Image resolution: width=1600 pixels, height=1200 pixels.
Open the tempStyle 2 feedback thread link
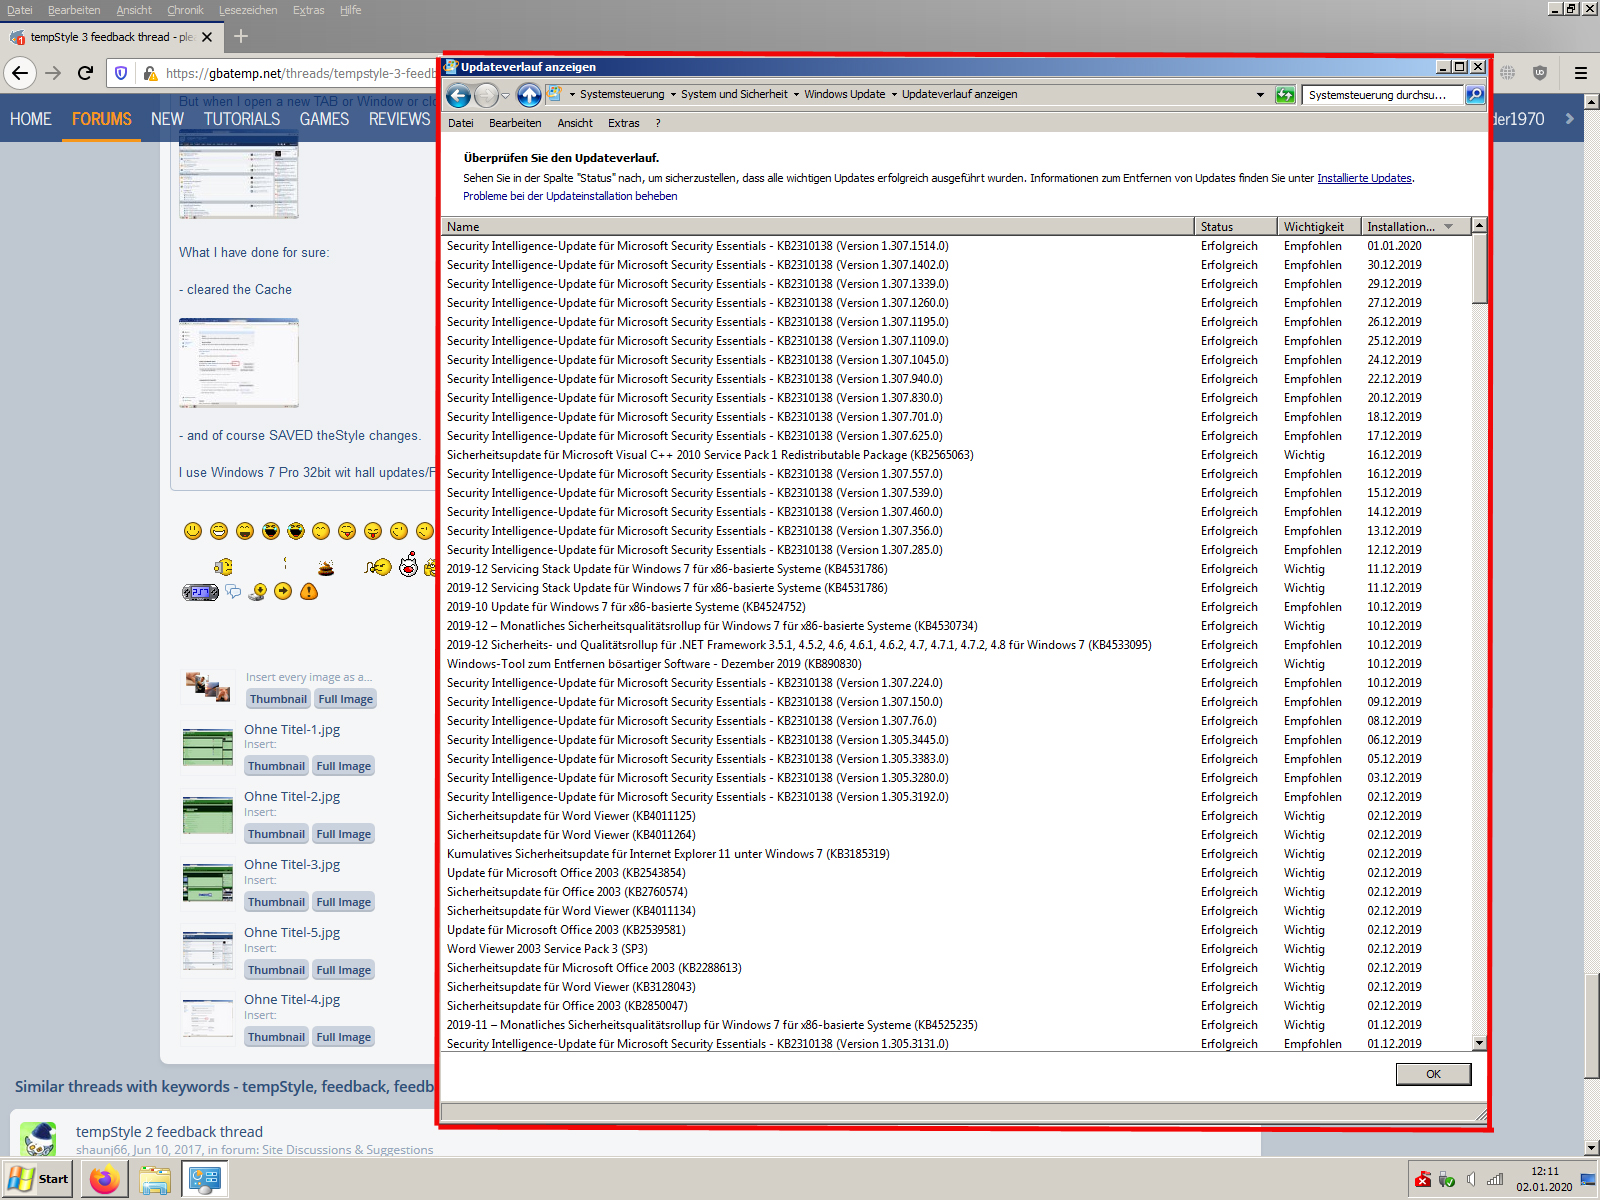169,1132
